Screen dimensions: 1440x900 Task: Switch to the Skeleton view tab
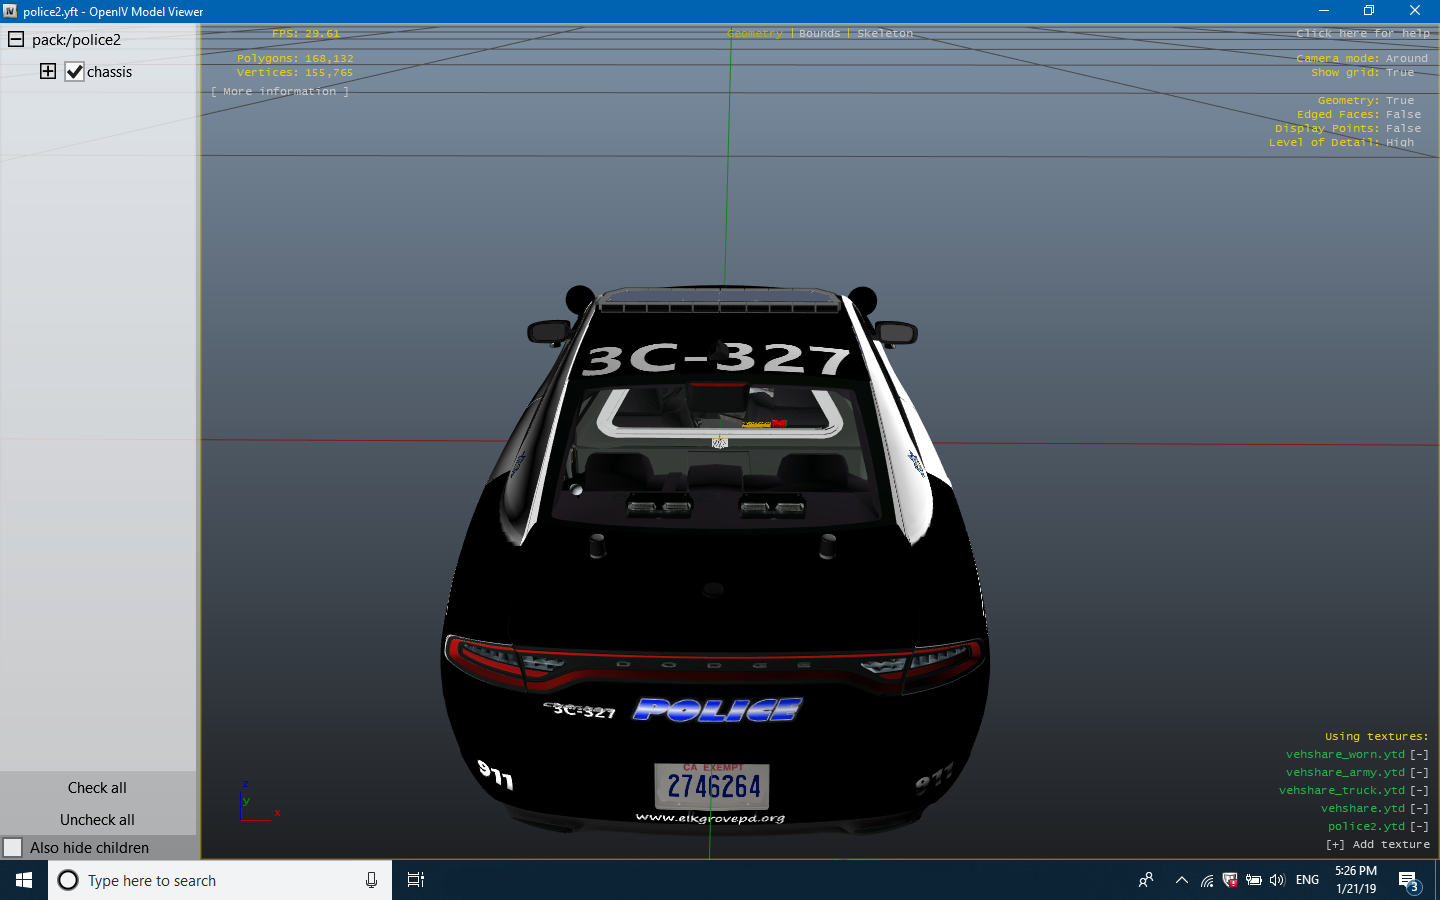885,34
